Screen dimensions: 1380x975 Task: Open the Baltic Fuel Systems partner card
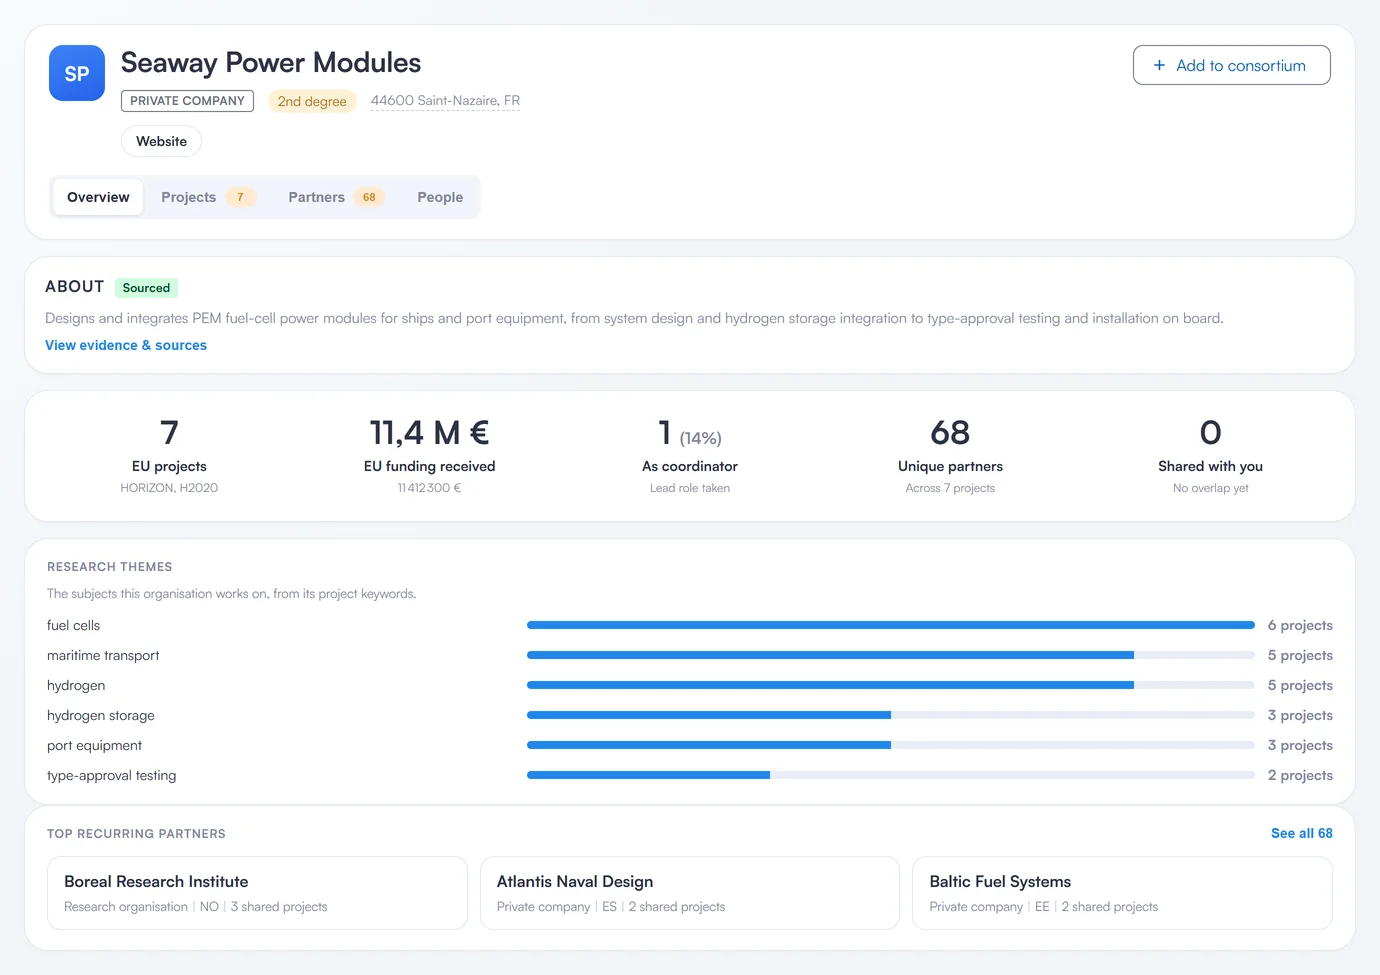pyautogui.click(x=1122, y=893)
